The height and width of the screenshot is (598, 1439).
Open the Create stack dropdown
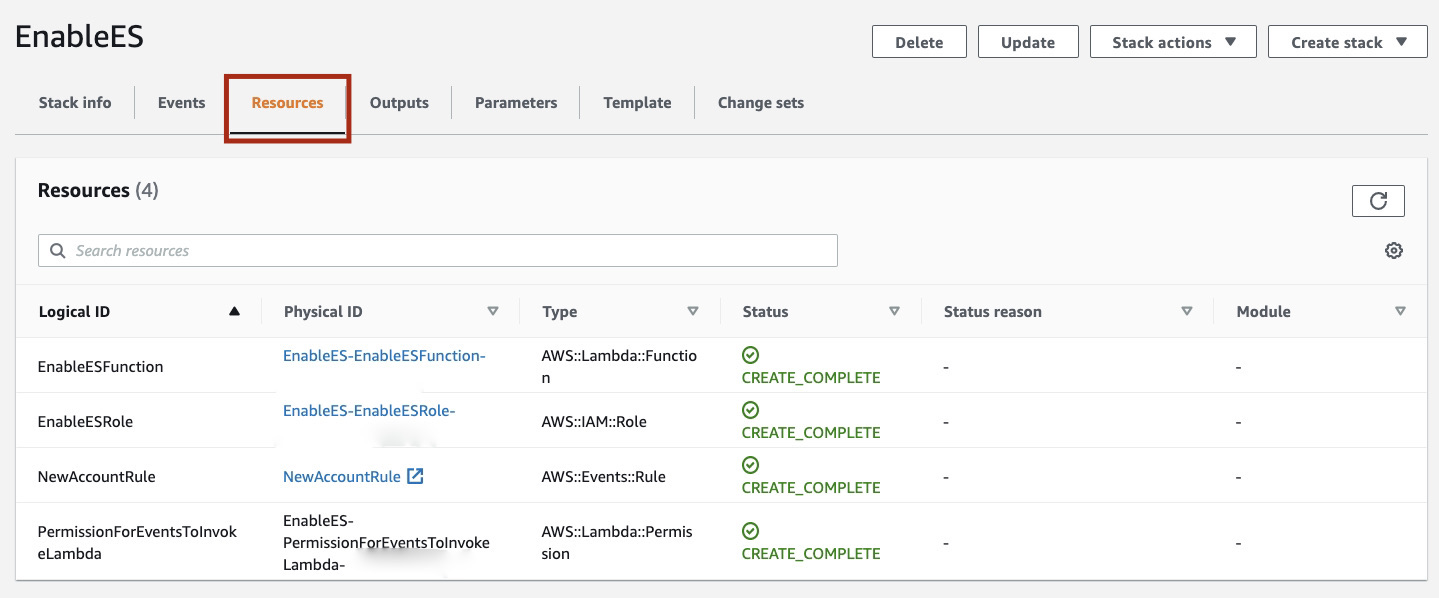click(1347, 42)
